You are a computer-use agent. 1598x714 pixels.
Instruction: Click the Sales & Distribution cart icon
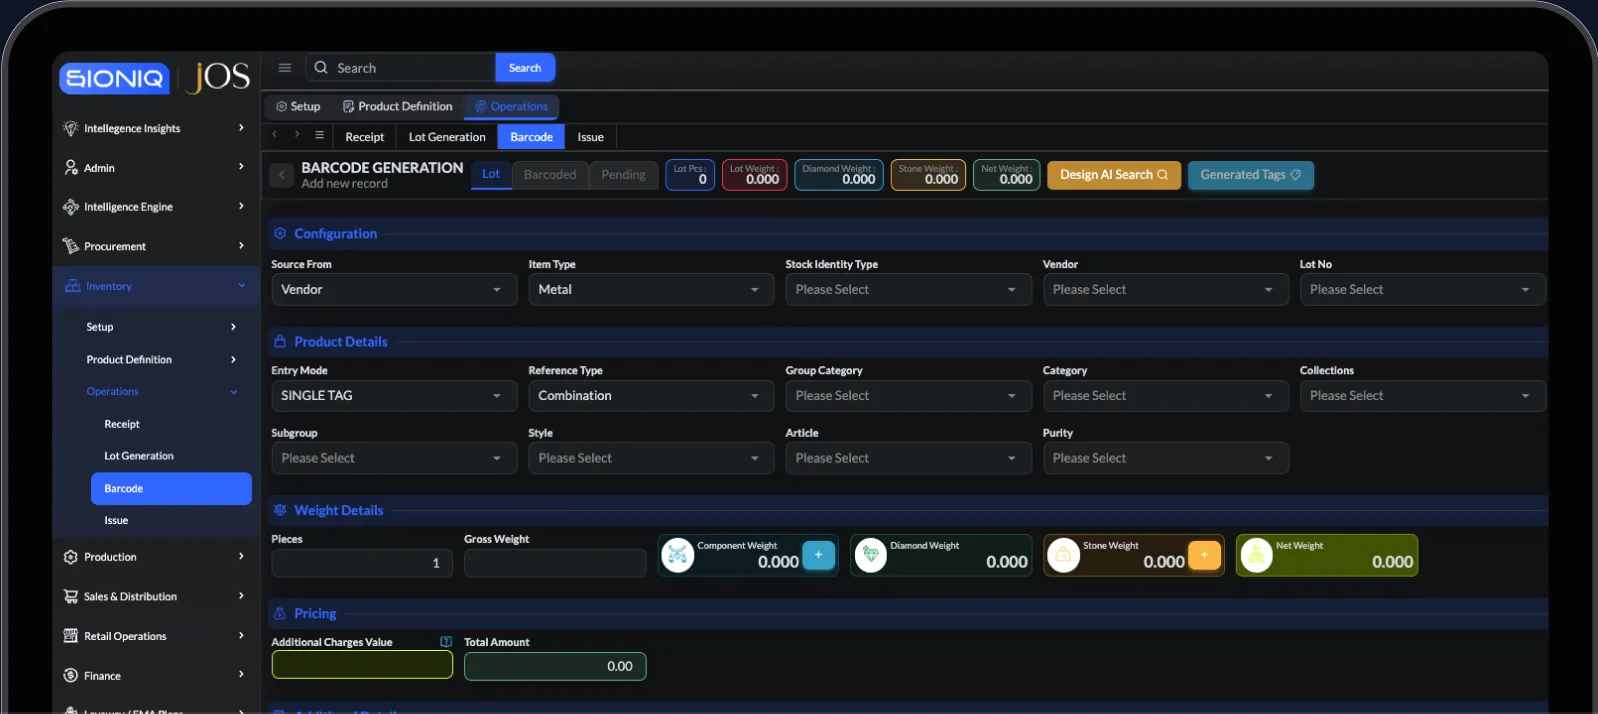(70, 596)
